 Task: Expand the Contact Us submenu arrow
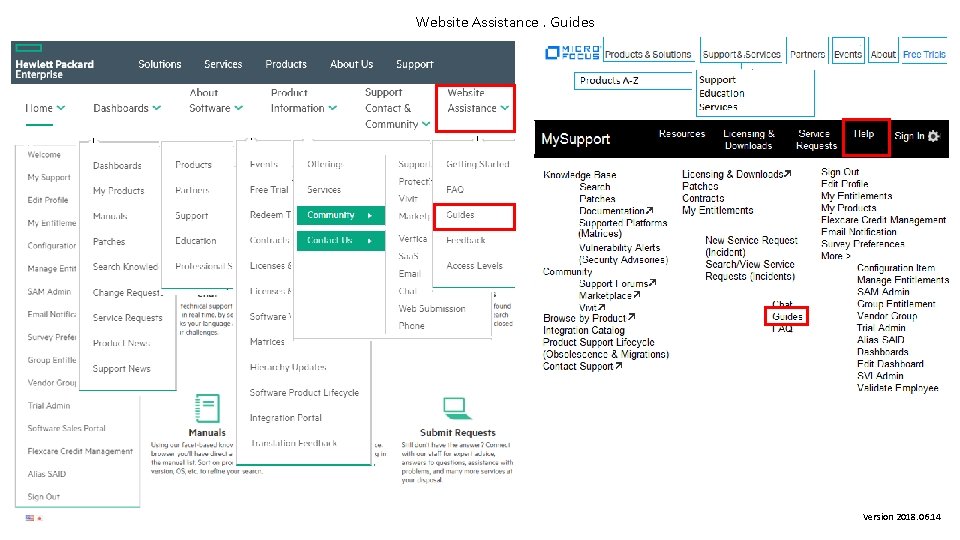[x=370, y=241]
